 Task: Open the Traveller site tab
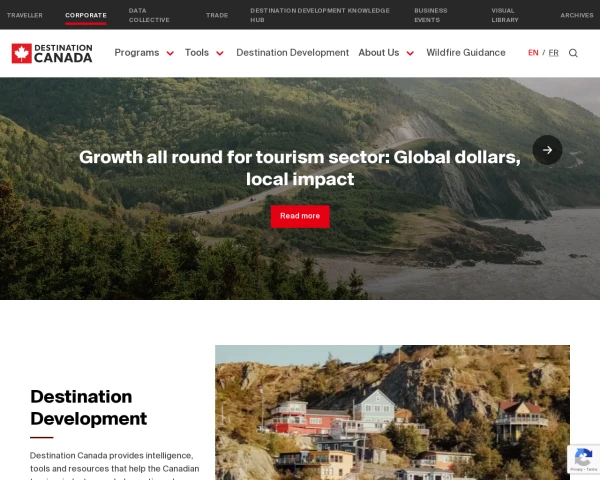[24, 15]
